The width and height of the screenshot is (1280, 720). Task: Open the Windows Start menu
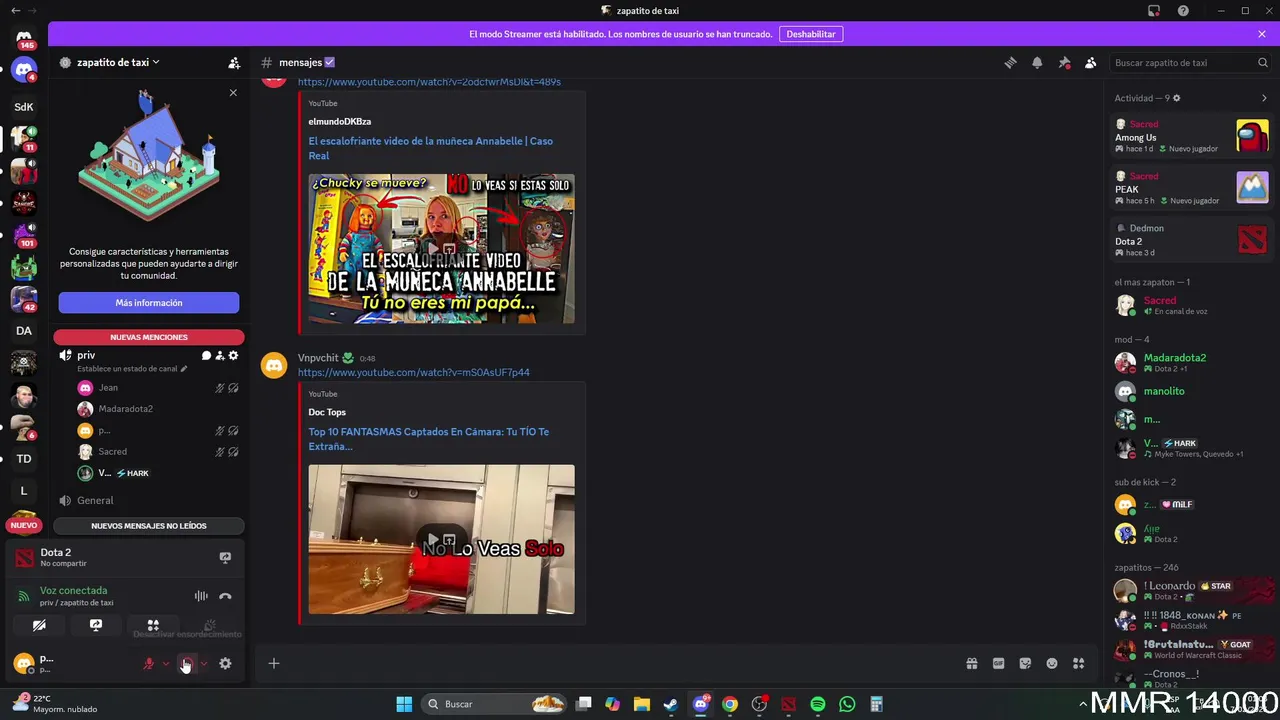[x=404, y=704]
